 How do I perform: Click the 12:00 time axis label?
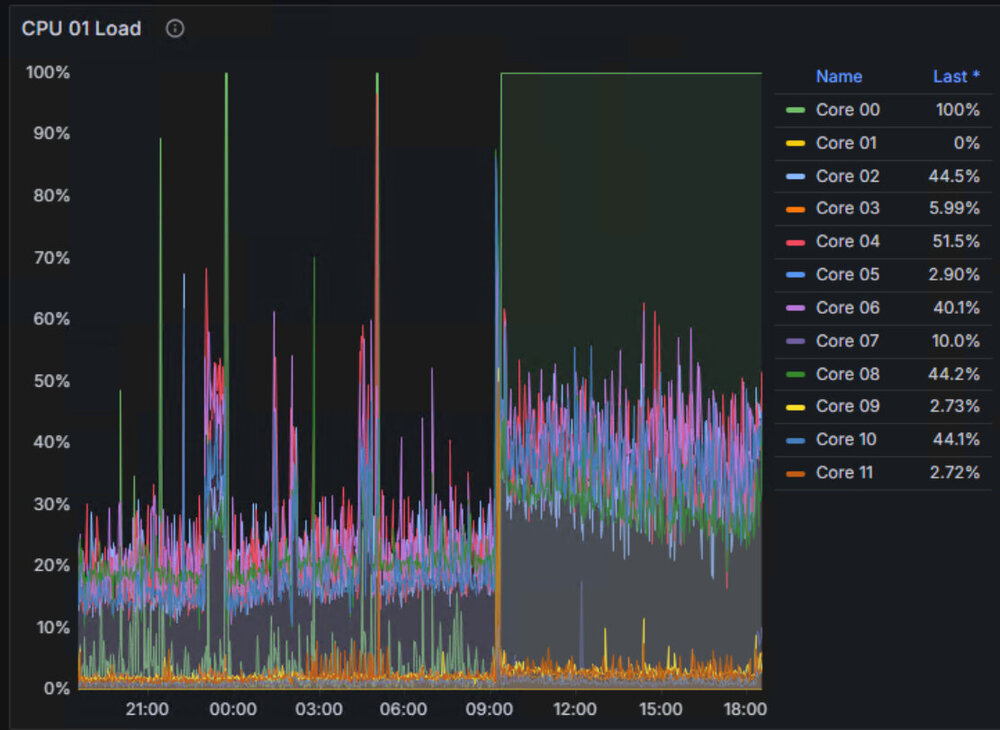point(575,709)
